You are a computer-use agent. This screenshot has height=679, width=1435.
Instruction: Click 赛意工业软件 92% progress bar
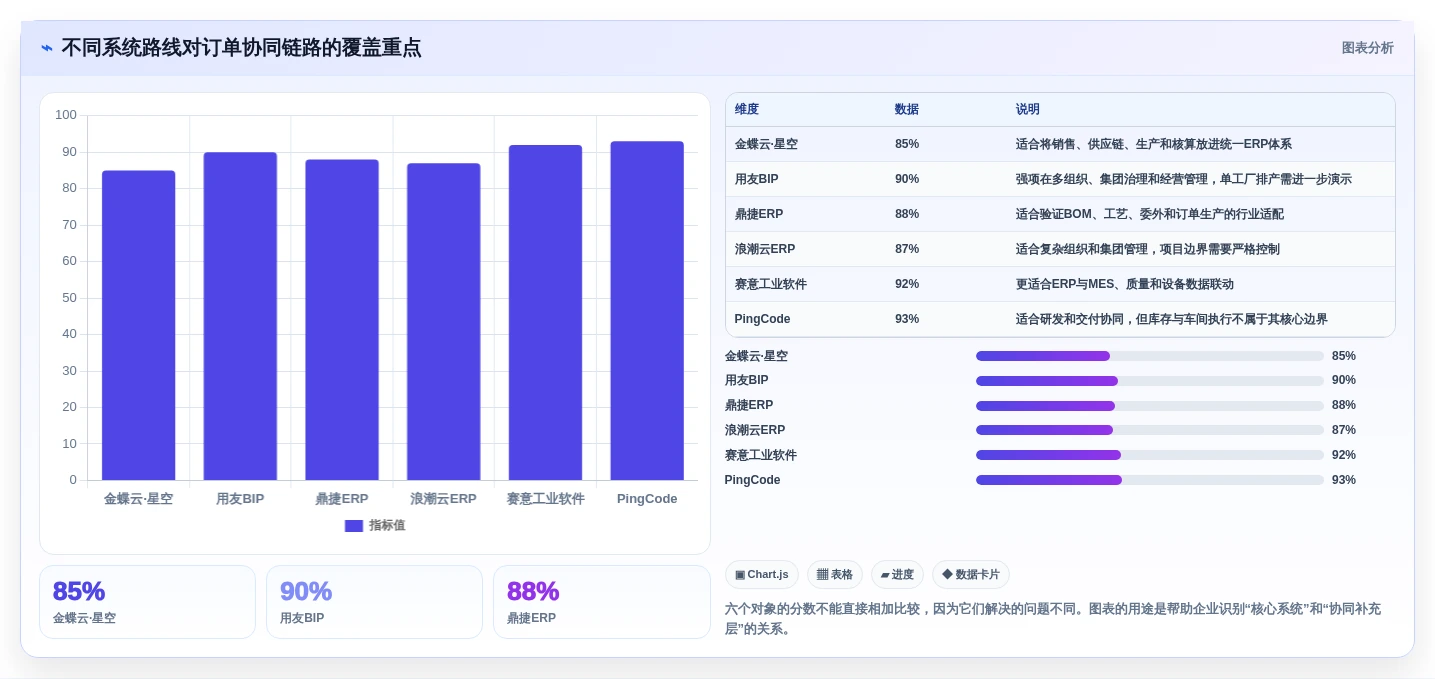[x=1150, y=455]
